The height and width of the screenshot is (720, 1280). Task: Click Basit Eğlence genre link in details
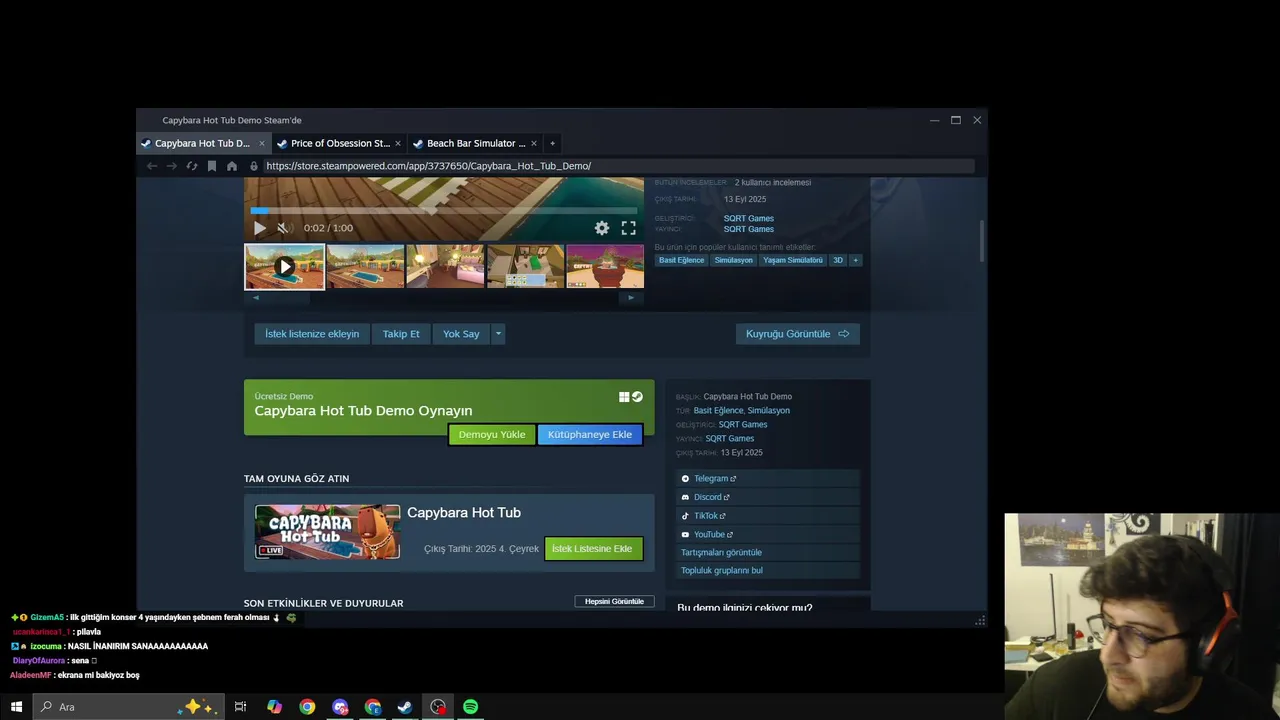click(718, 411)
